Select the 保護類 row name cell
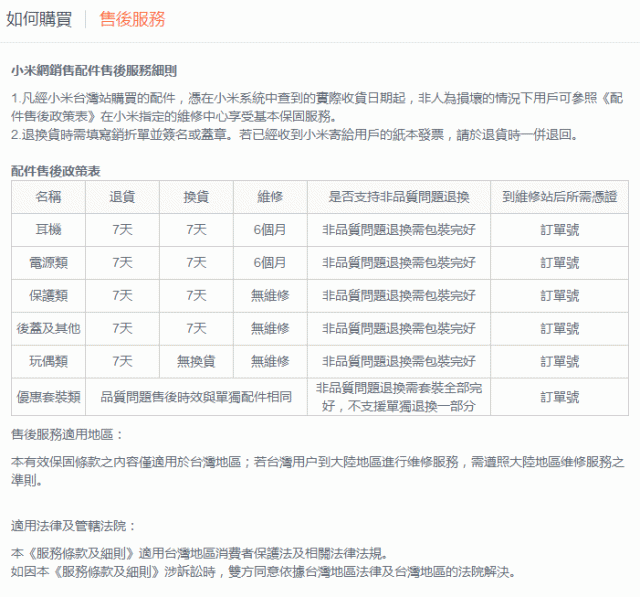The image size is (640, 597). [49, 296]
